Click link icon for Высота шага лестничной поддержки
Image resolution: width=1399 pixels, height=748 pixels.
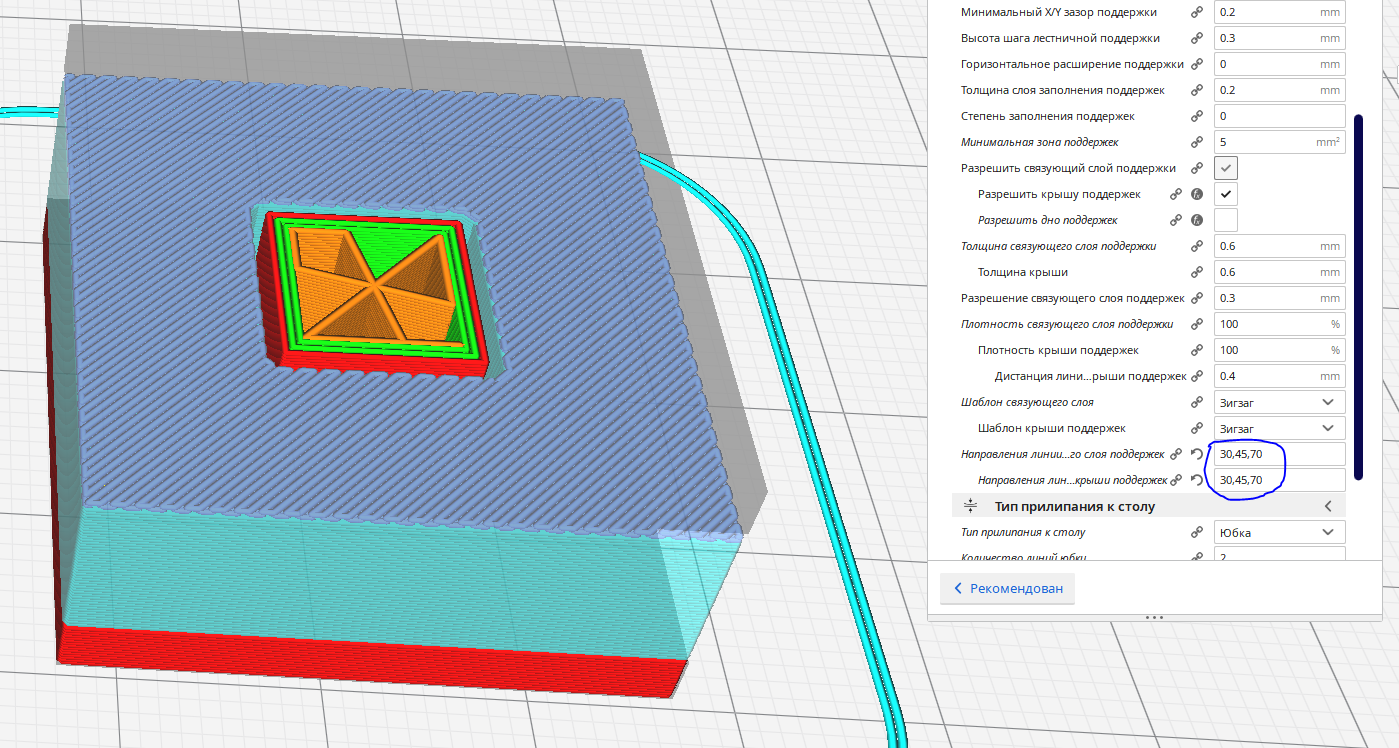(x=1197, y=38)
